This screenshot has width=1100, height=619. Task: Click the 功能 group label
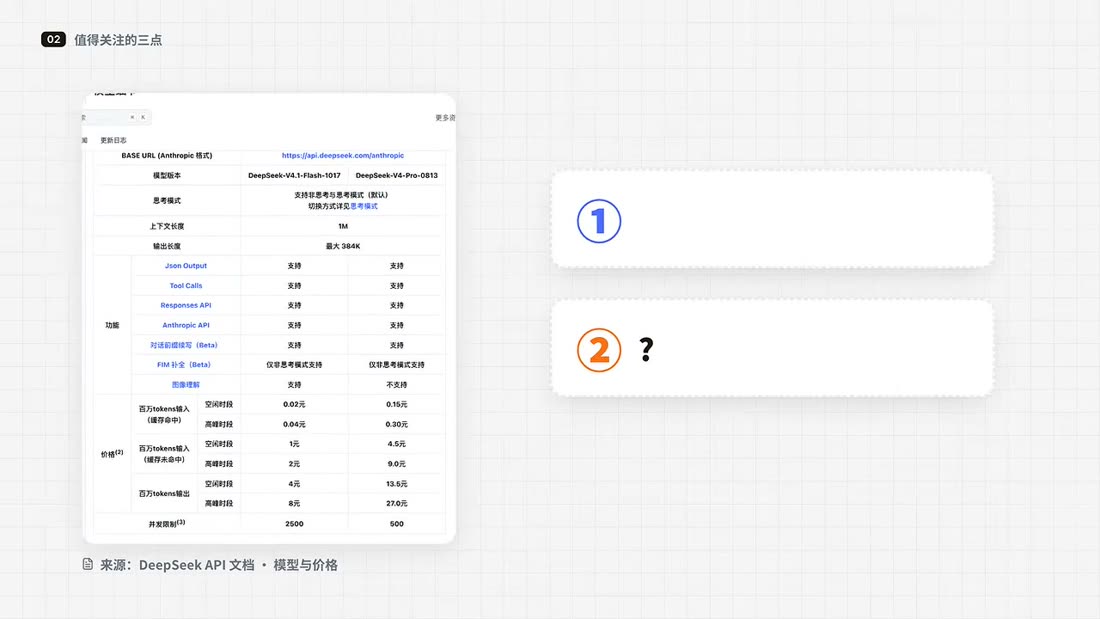click(112, 326)
